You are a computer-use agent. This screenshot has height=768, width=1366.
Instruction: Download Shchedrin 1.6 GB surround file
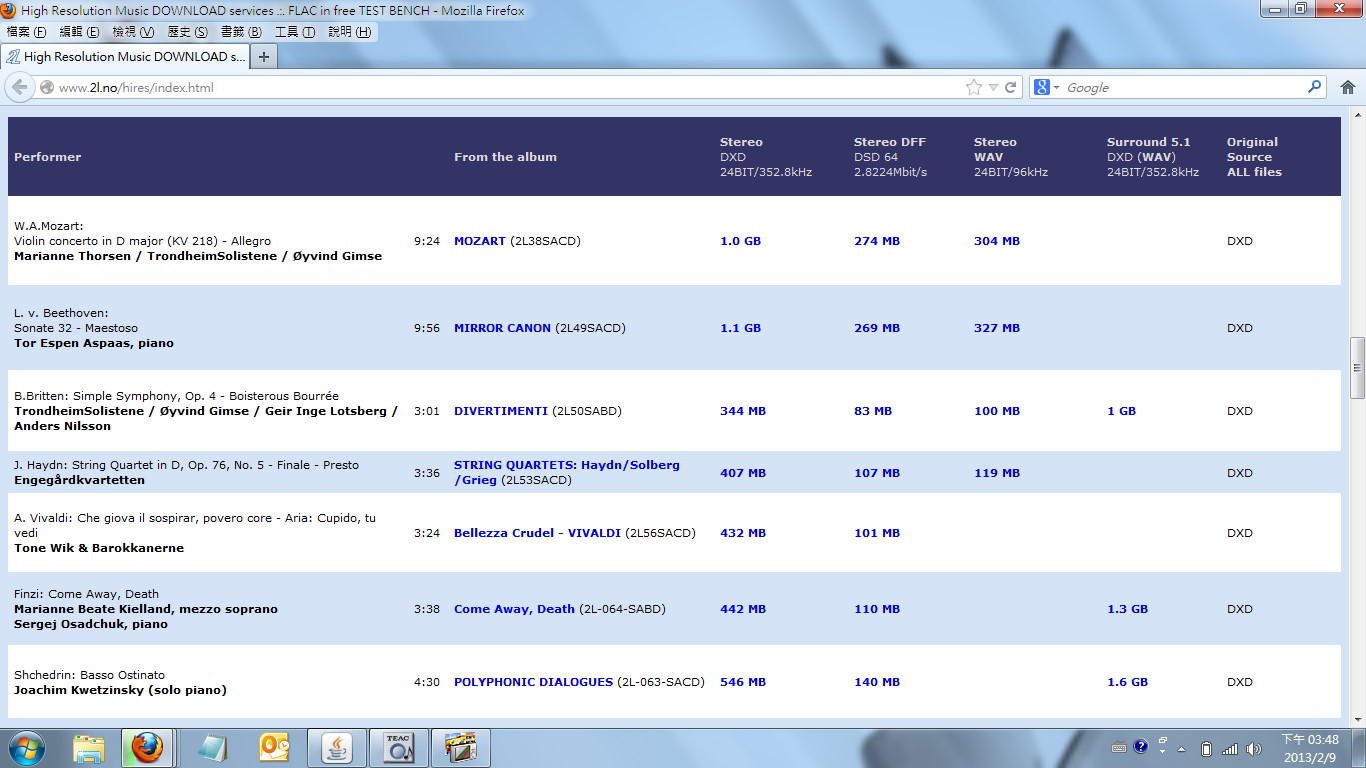click(1127, 682)
